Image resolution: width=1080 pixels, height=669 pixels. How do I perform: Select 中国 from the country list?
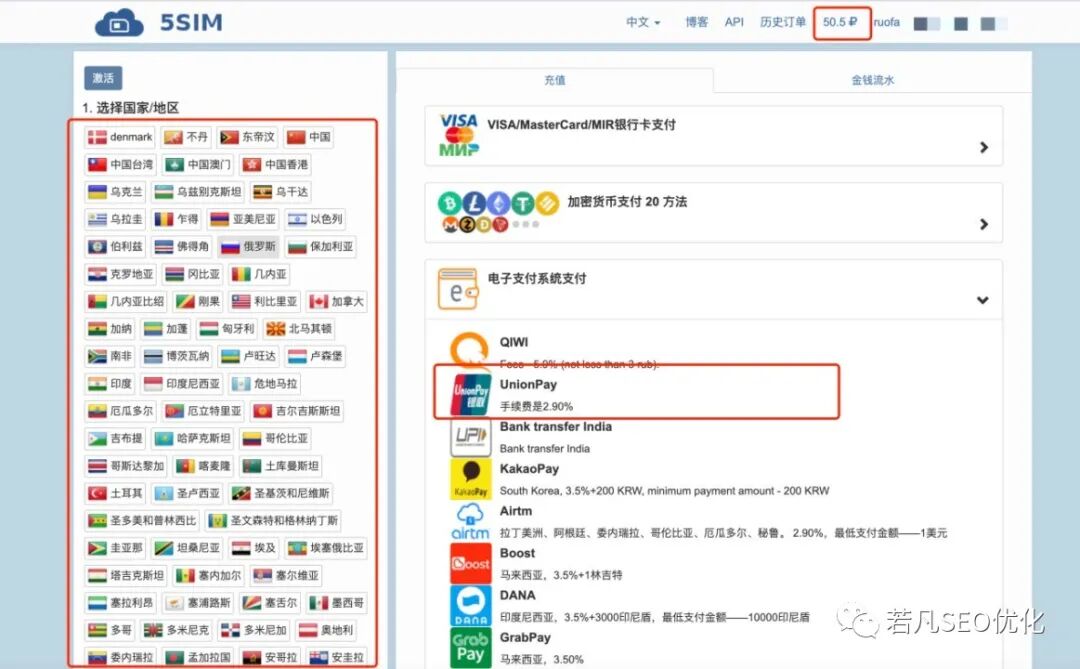309,136
